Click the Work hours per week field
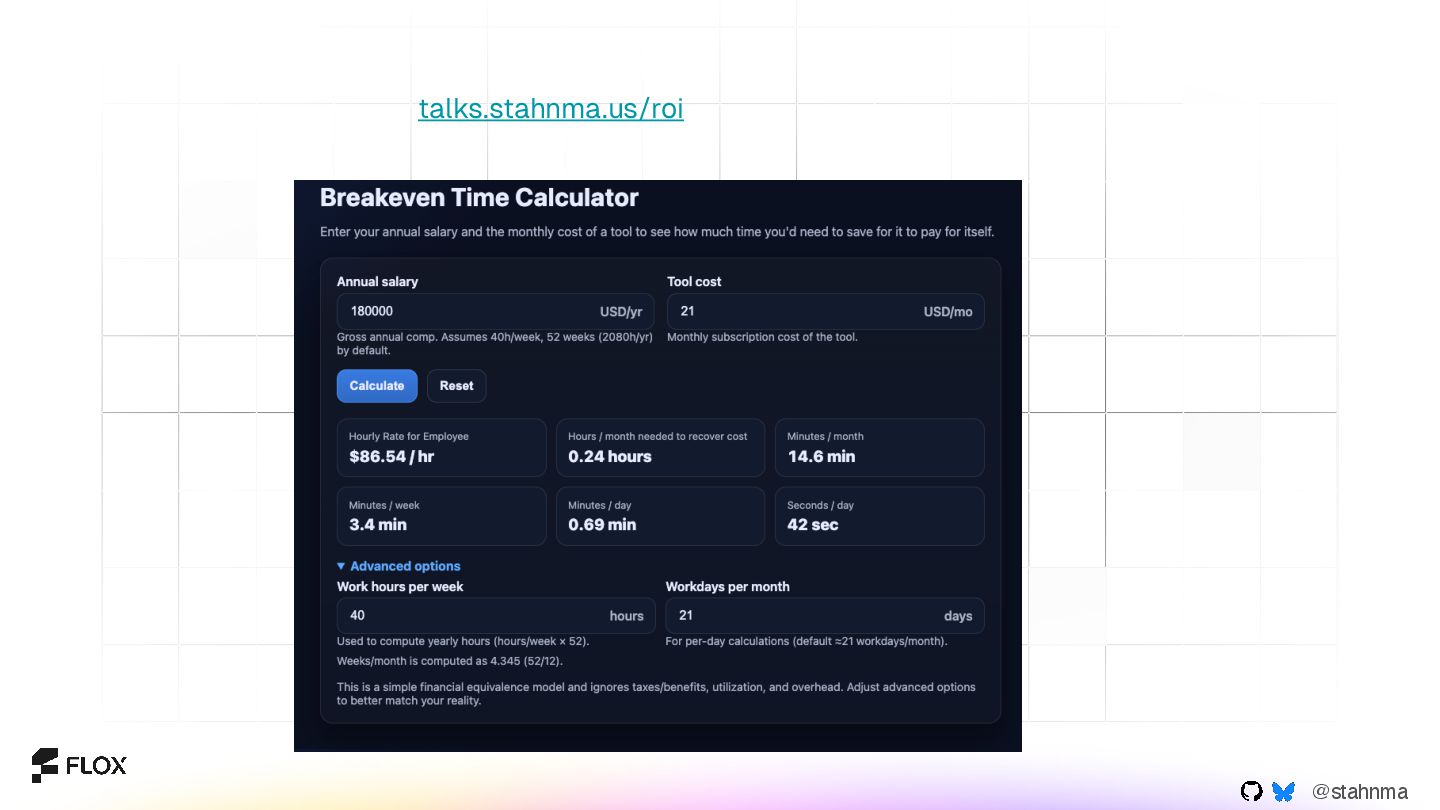The height and width of the screenshot is (810, 1440). point(470,616)
